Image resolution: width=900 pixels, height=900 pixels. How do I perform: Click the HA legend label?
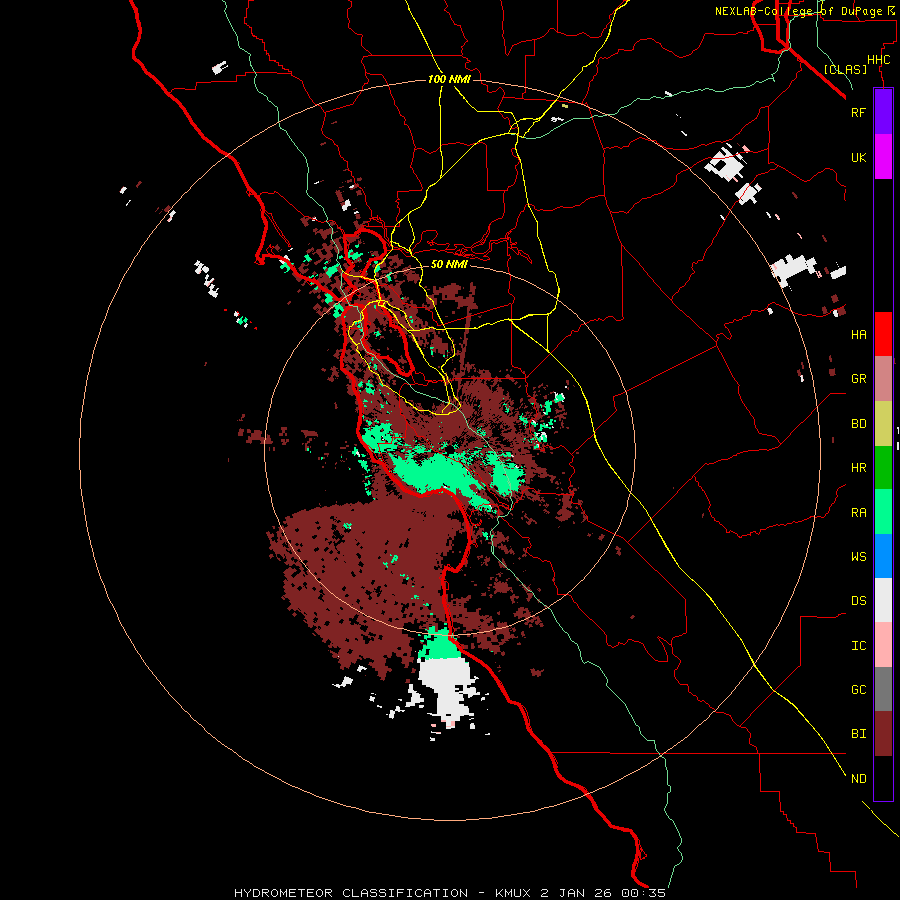[x=858, y=335]
